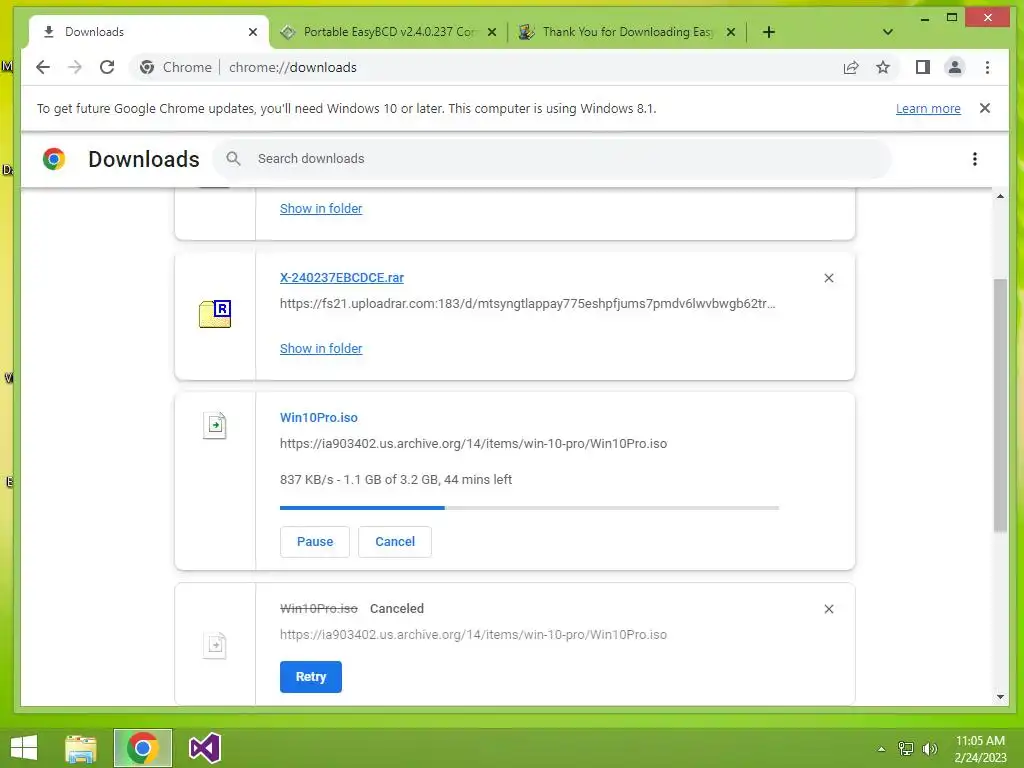Click the Chrome logo next to Downloads

(x=54, y=159)
